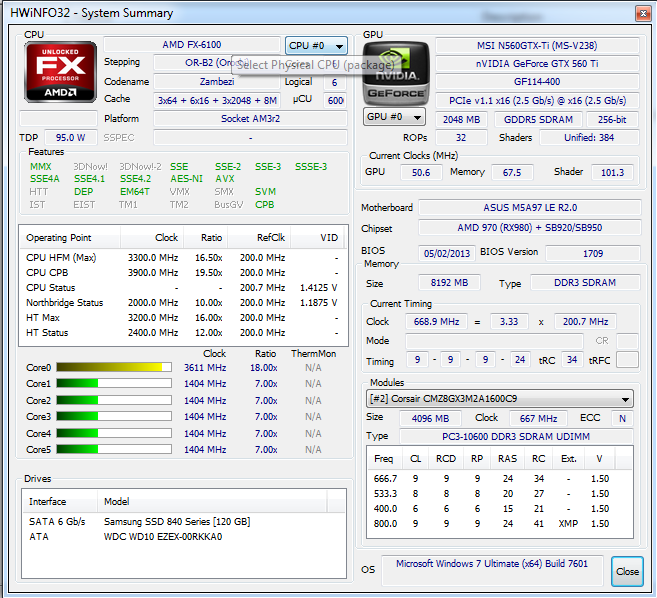The width and height of the screenshot is (657, 598).
Task: Click the MSI N560GTX-Ti card name field
Action: pyautogui.click(x=537, y=45)
